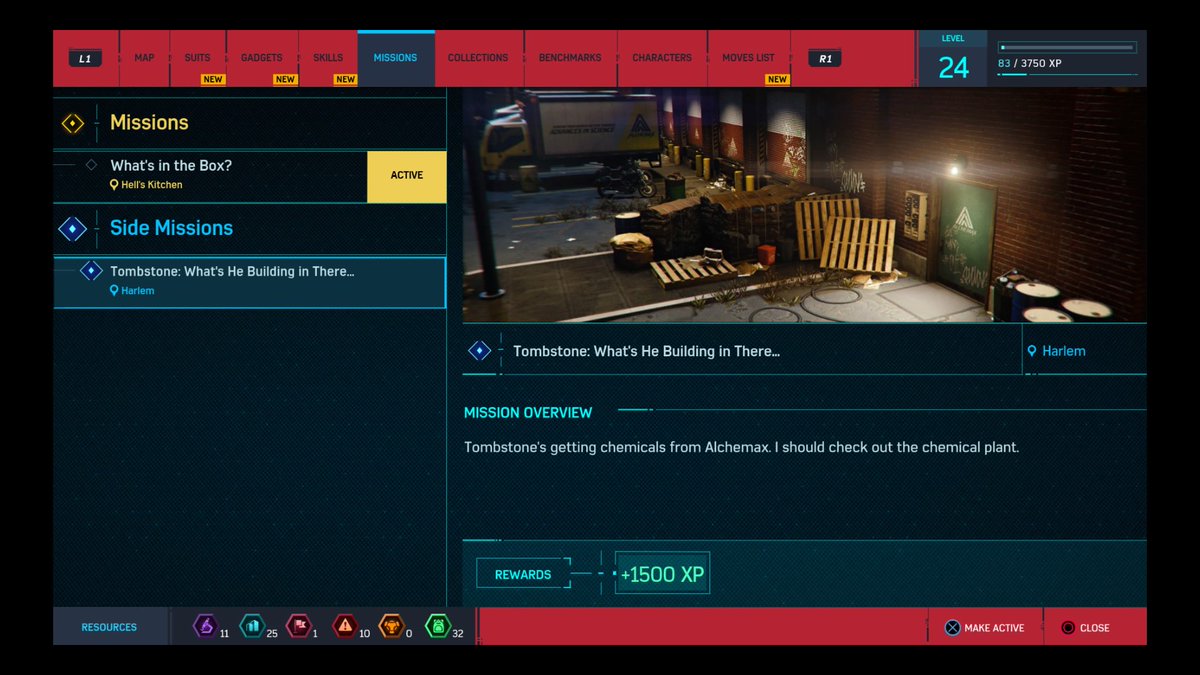Click the Mission Overview heading
The image size is (1200, 675).
[528, 413]
